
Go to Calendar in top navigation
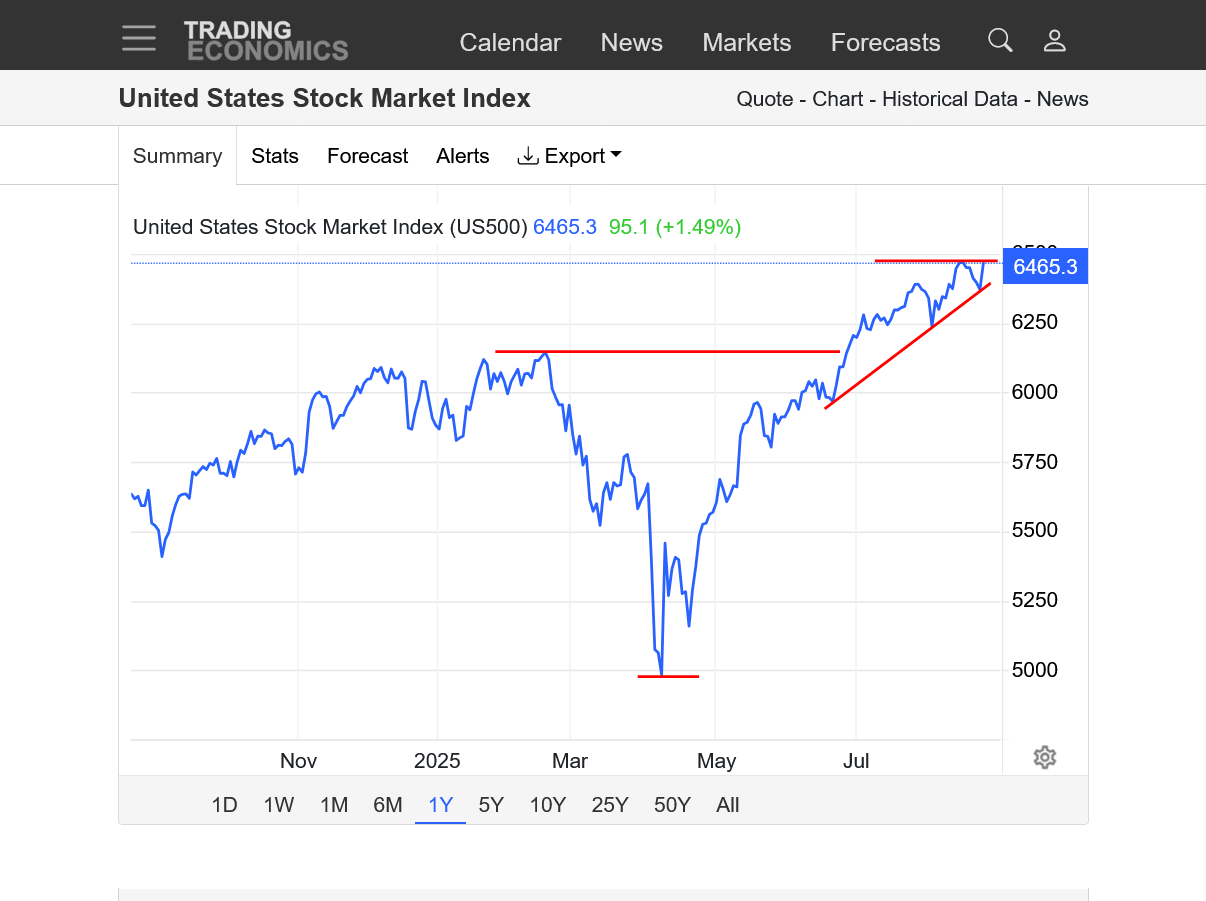click(x=510, y=43)
